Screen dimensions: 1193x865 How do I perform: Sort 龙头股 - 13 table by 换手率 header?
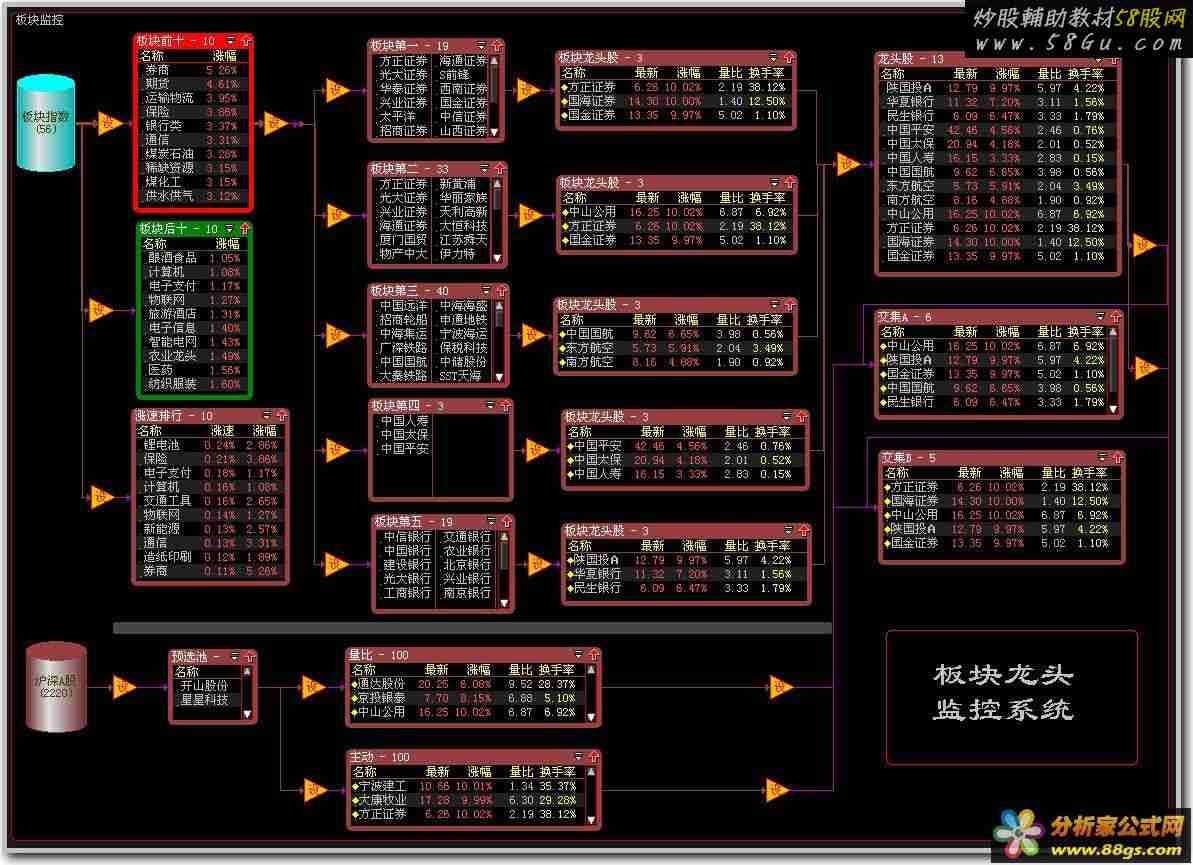(1086, 74)
